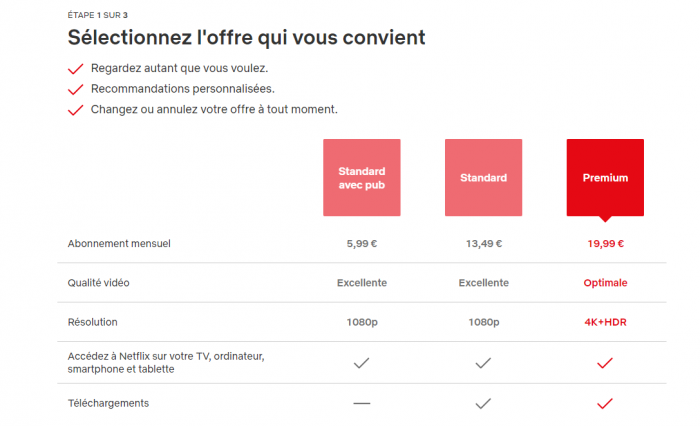Select the Standard avec pub plan tile
This screenshot has height=426, width=700.
click(x=362, y=177)
